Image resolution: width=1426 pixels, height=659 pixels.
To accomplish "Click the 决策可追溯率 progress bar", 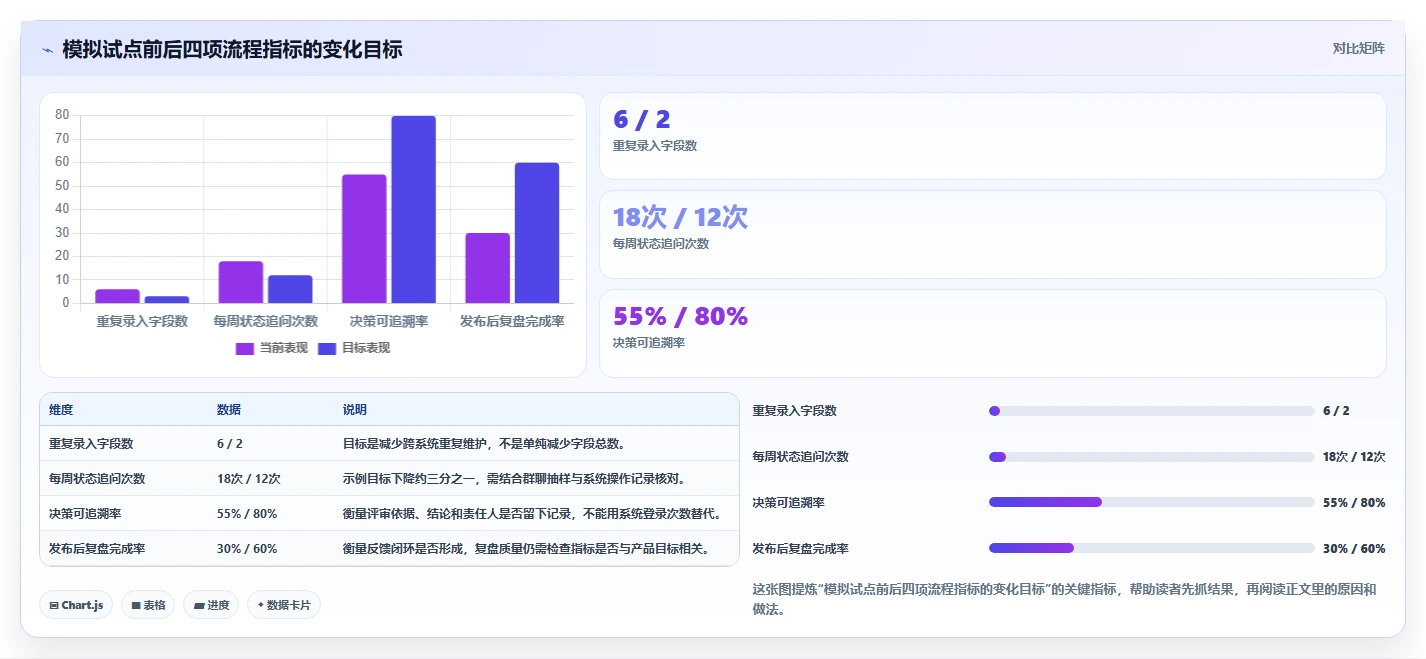I will pos(1151,502).
